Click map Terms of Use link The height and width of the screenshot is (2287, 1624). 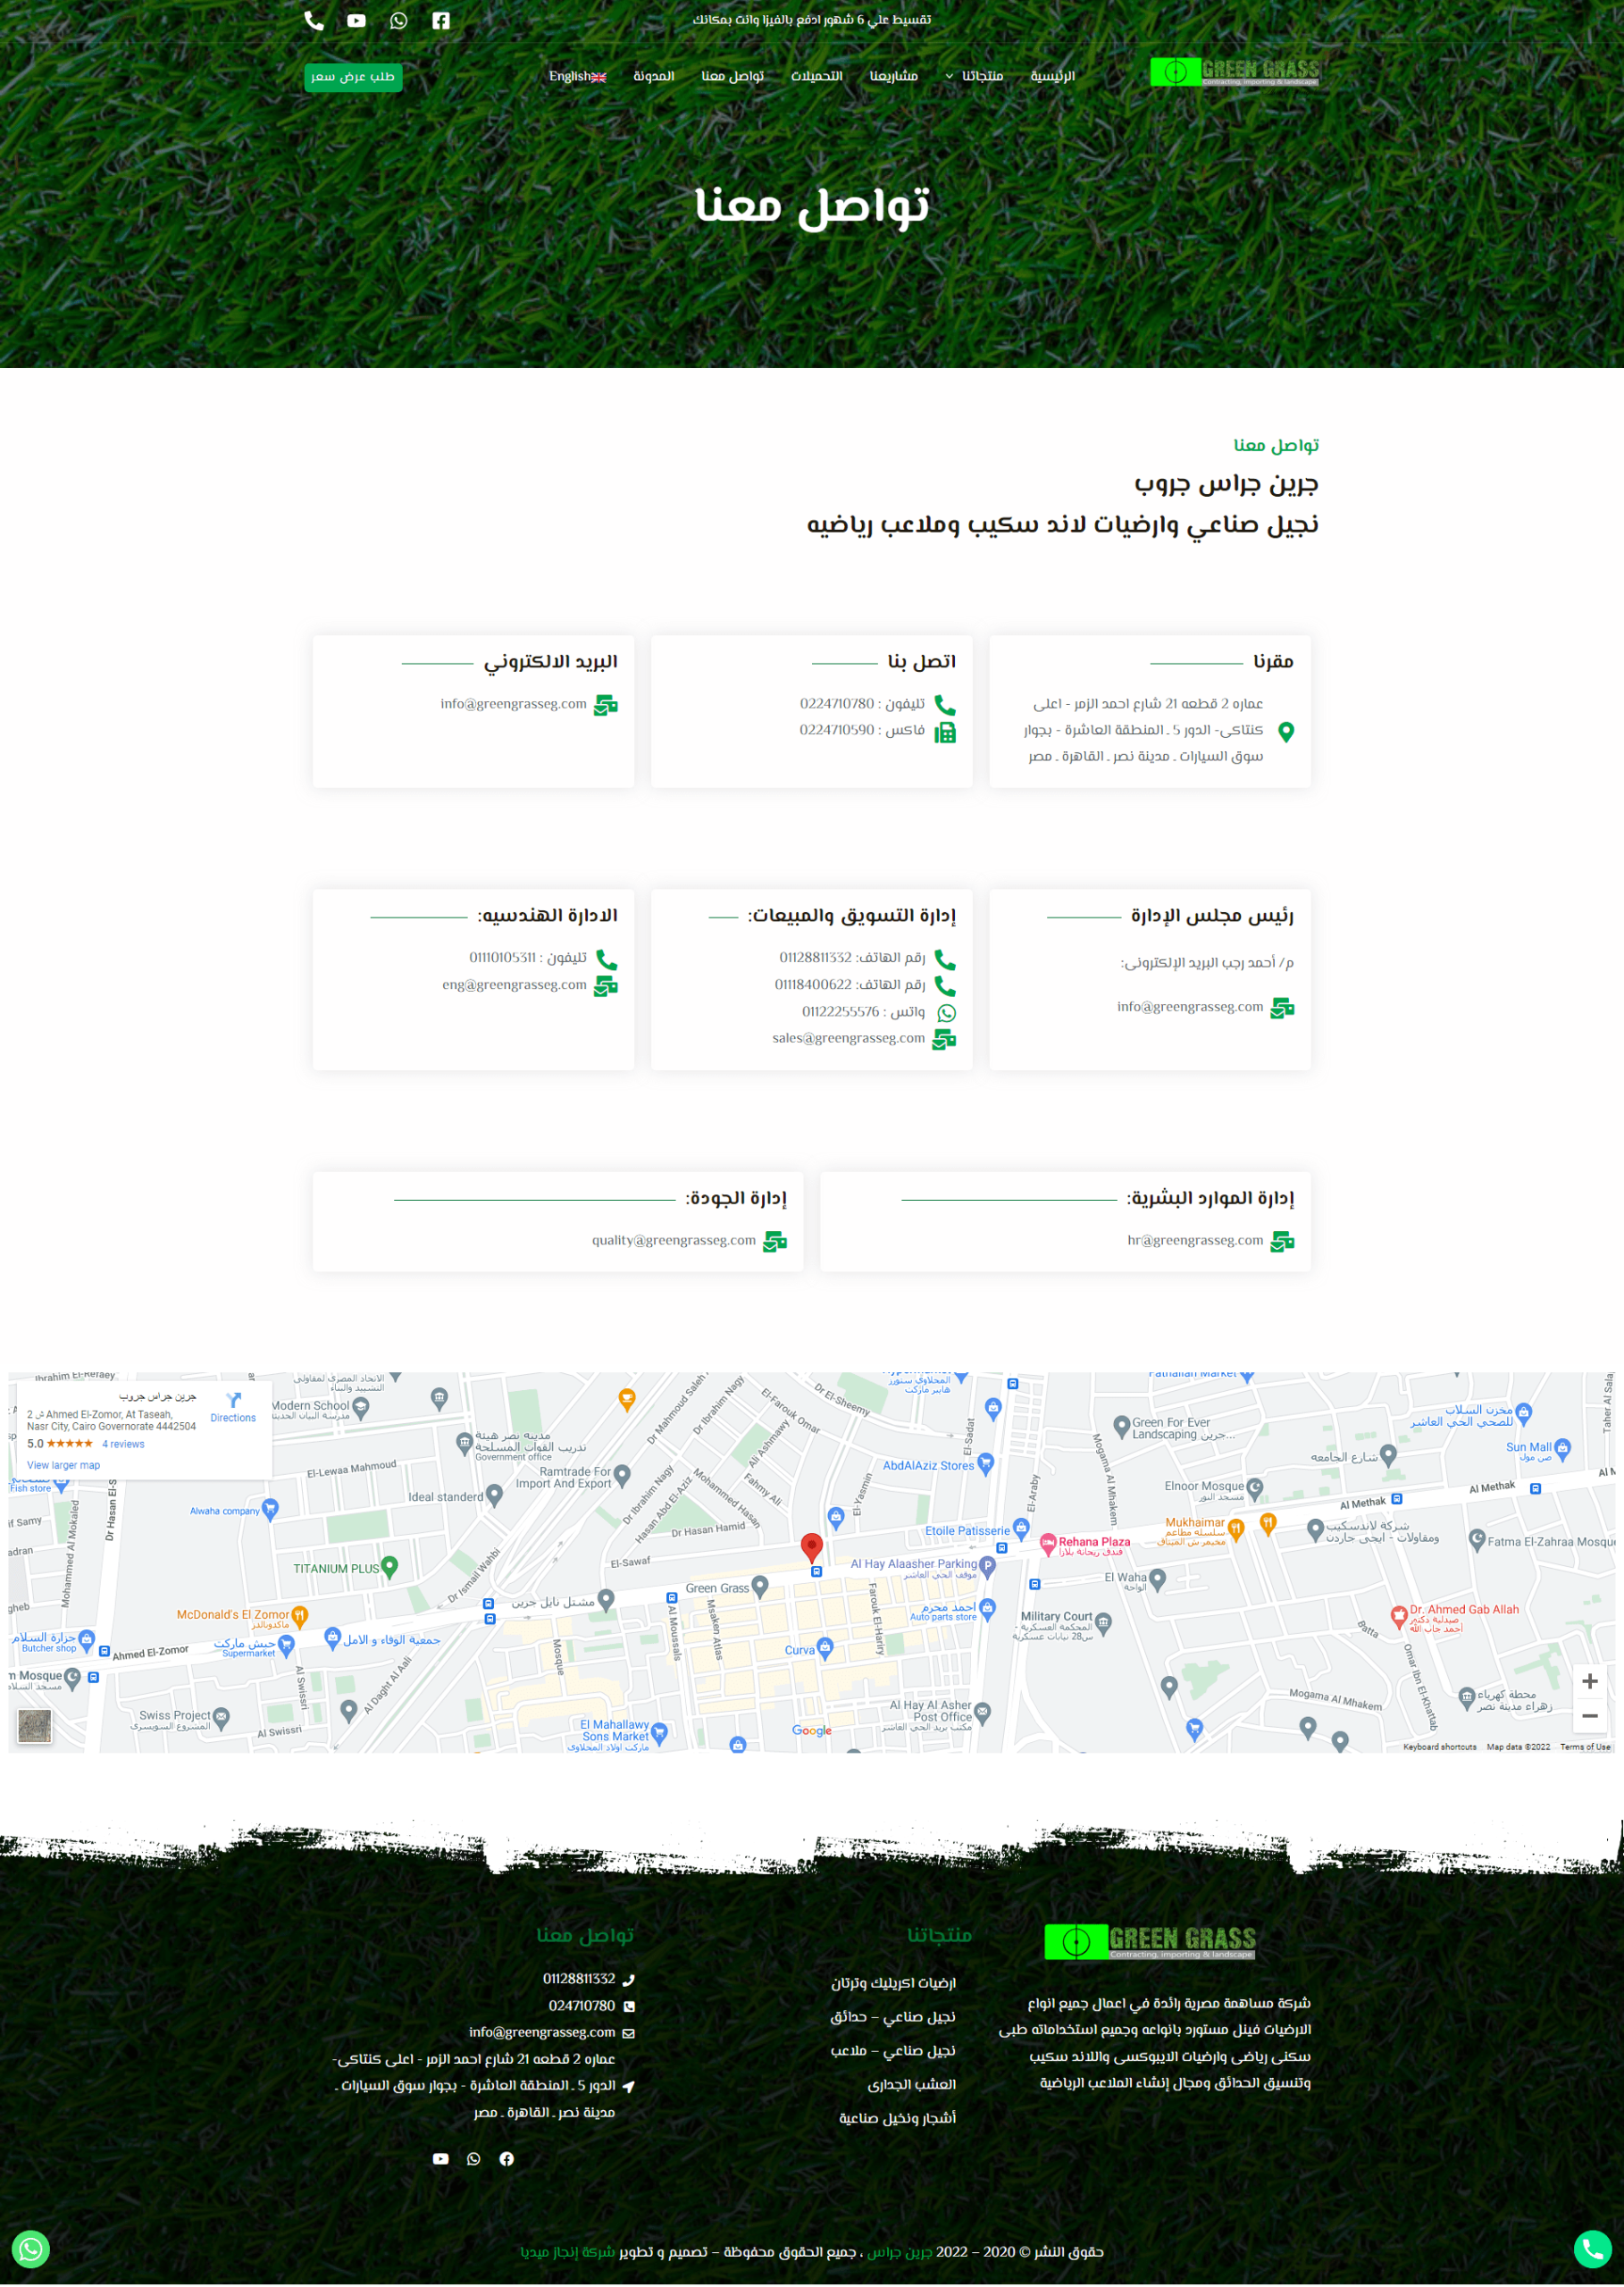tap(1584, 1747)
